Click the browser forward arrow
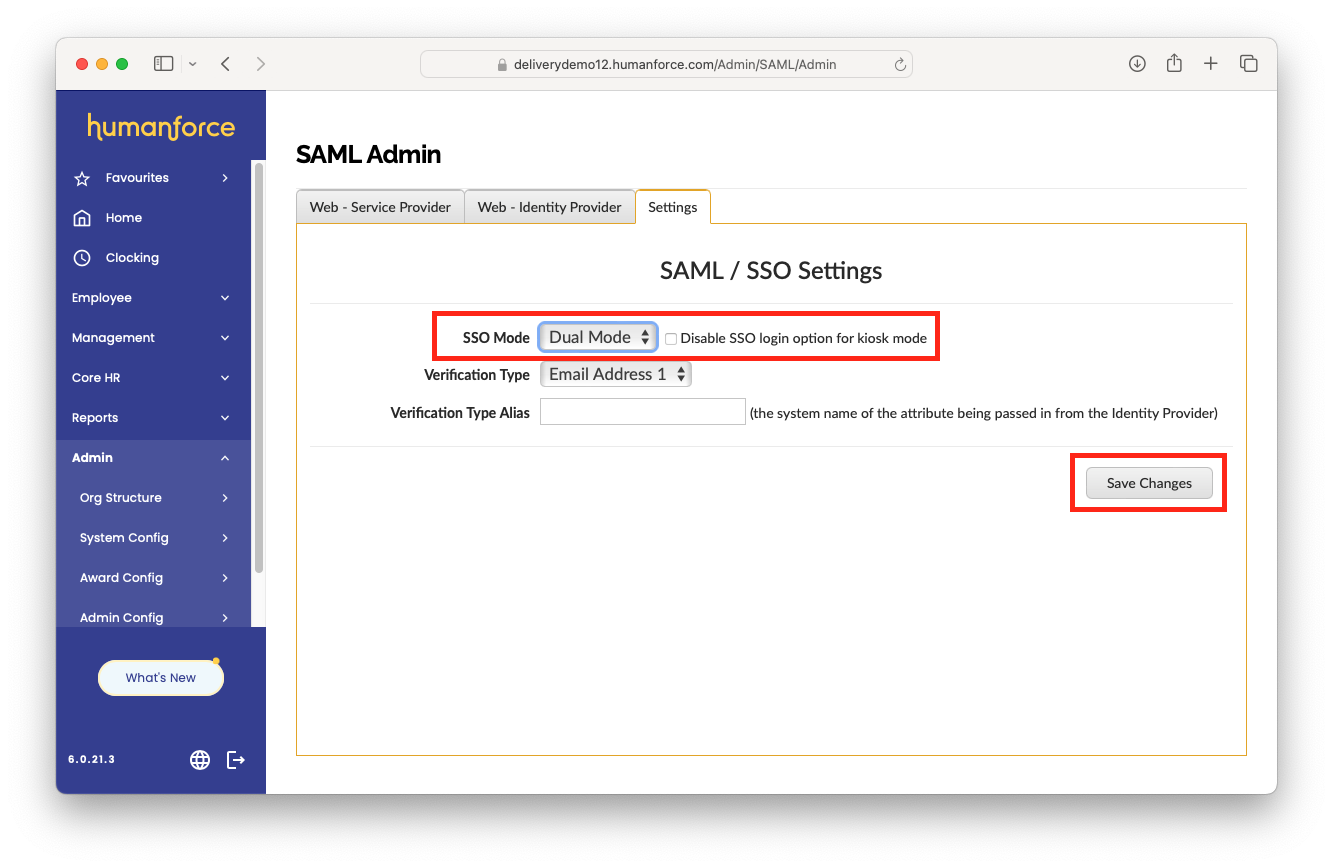Screen dimensions: 1333x868 261,64
